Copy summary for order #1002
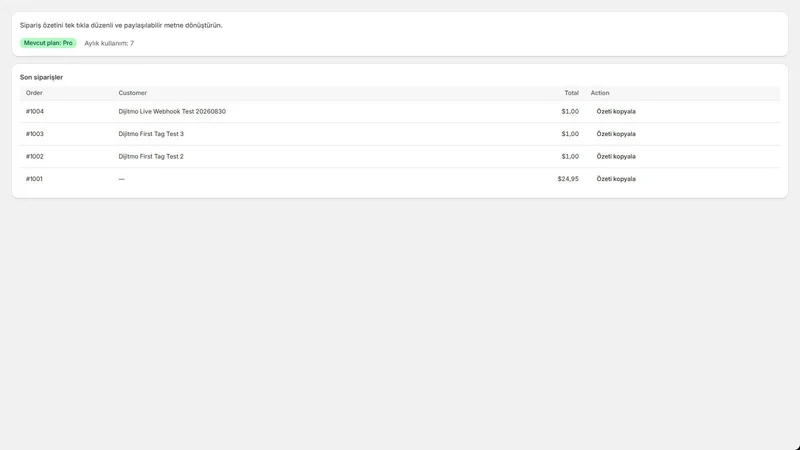Viewport: 800px width, 450px height. pyautogui.click(x=616, y=156)
